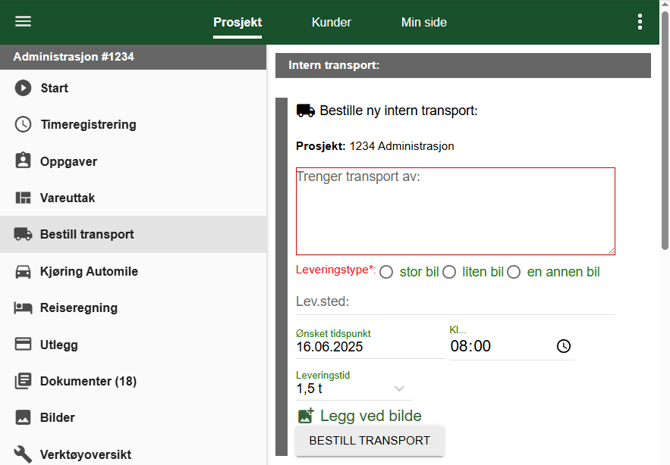The width and height of the screenshot is (670, 465).
Task: Click the add image icon
Action: pyautogui.click(x=306, y=416)
